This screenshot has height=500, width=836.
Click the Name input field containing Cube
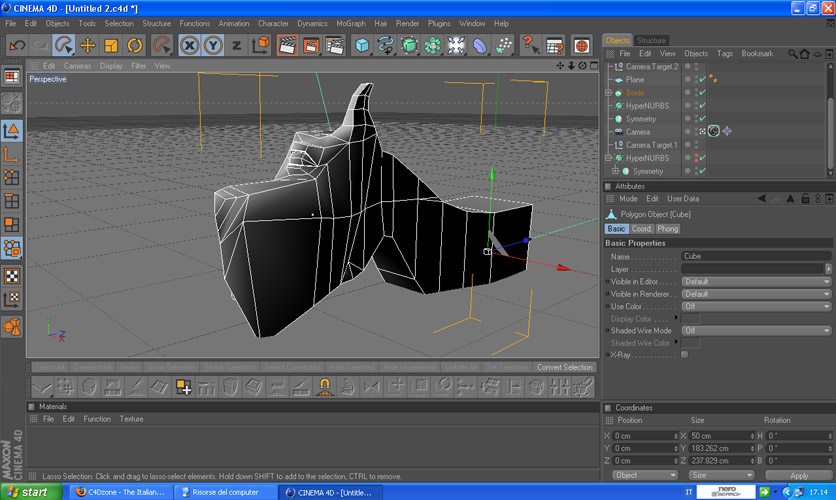pos(755,257)
